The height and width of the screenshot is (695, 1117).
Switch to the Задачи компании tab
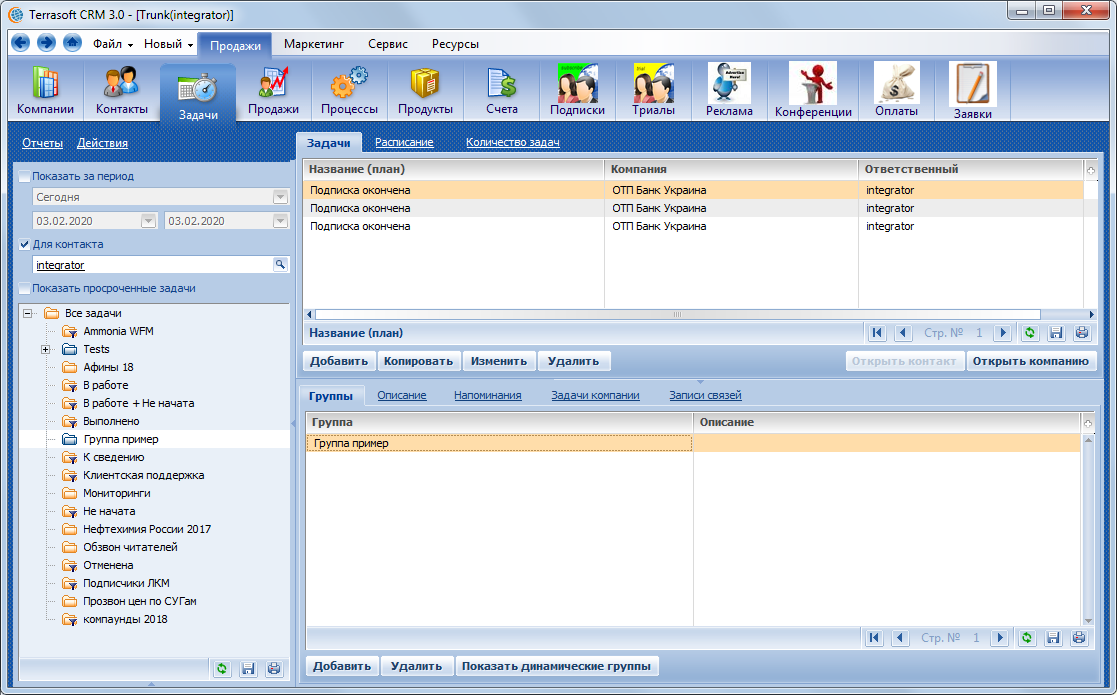pos(596,395)
